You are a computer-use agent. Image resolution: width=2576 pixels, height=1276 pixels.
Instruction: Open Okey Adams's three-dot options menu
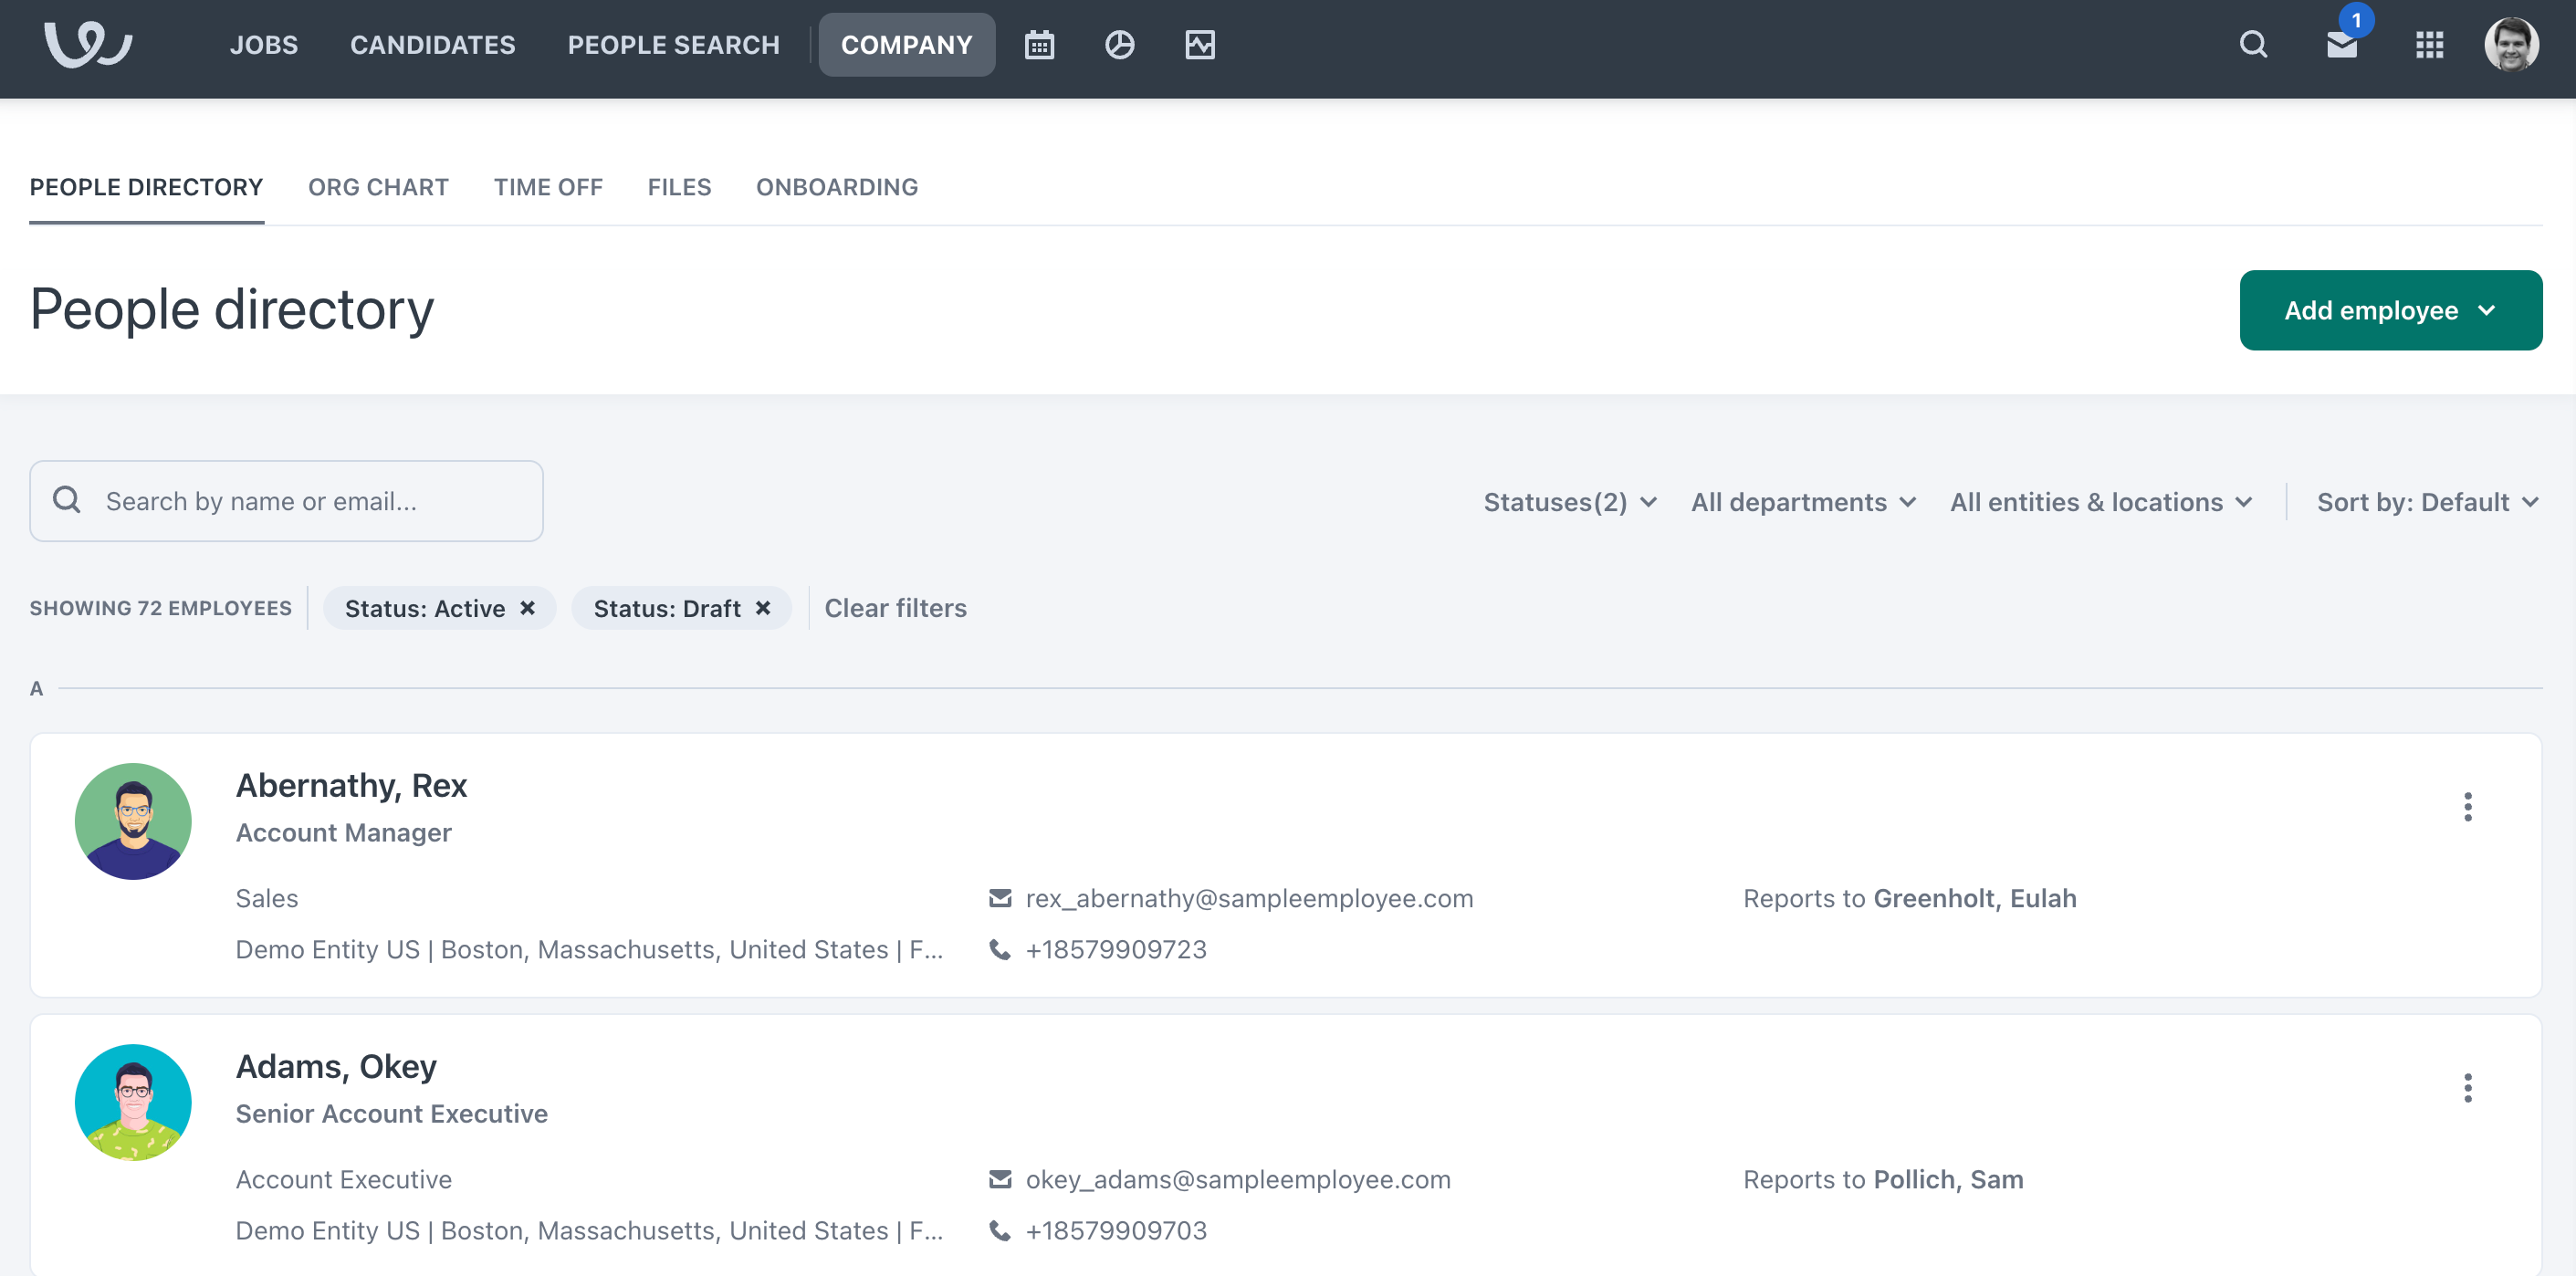click(x=2467, y=1087)
